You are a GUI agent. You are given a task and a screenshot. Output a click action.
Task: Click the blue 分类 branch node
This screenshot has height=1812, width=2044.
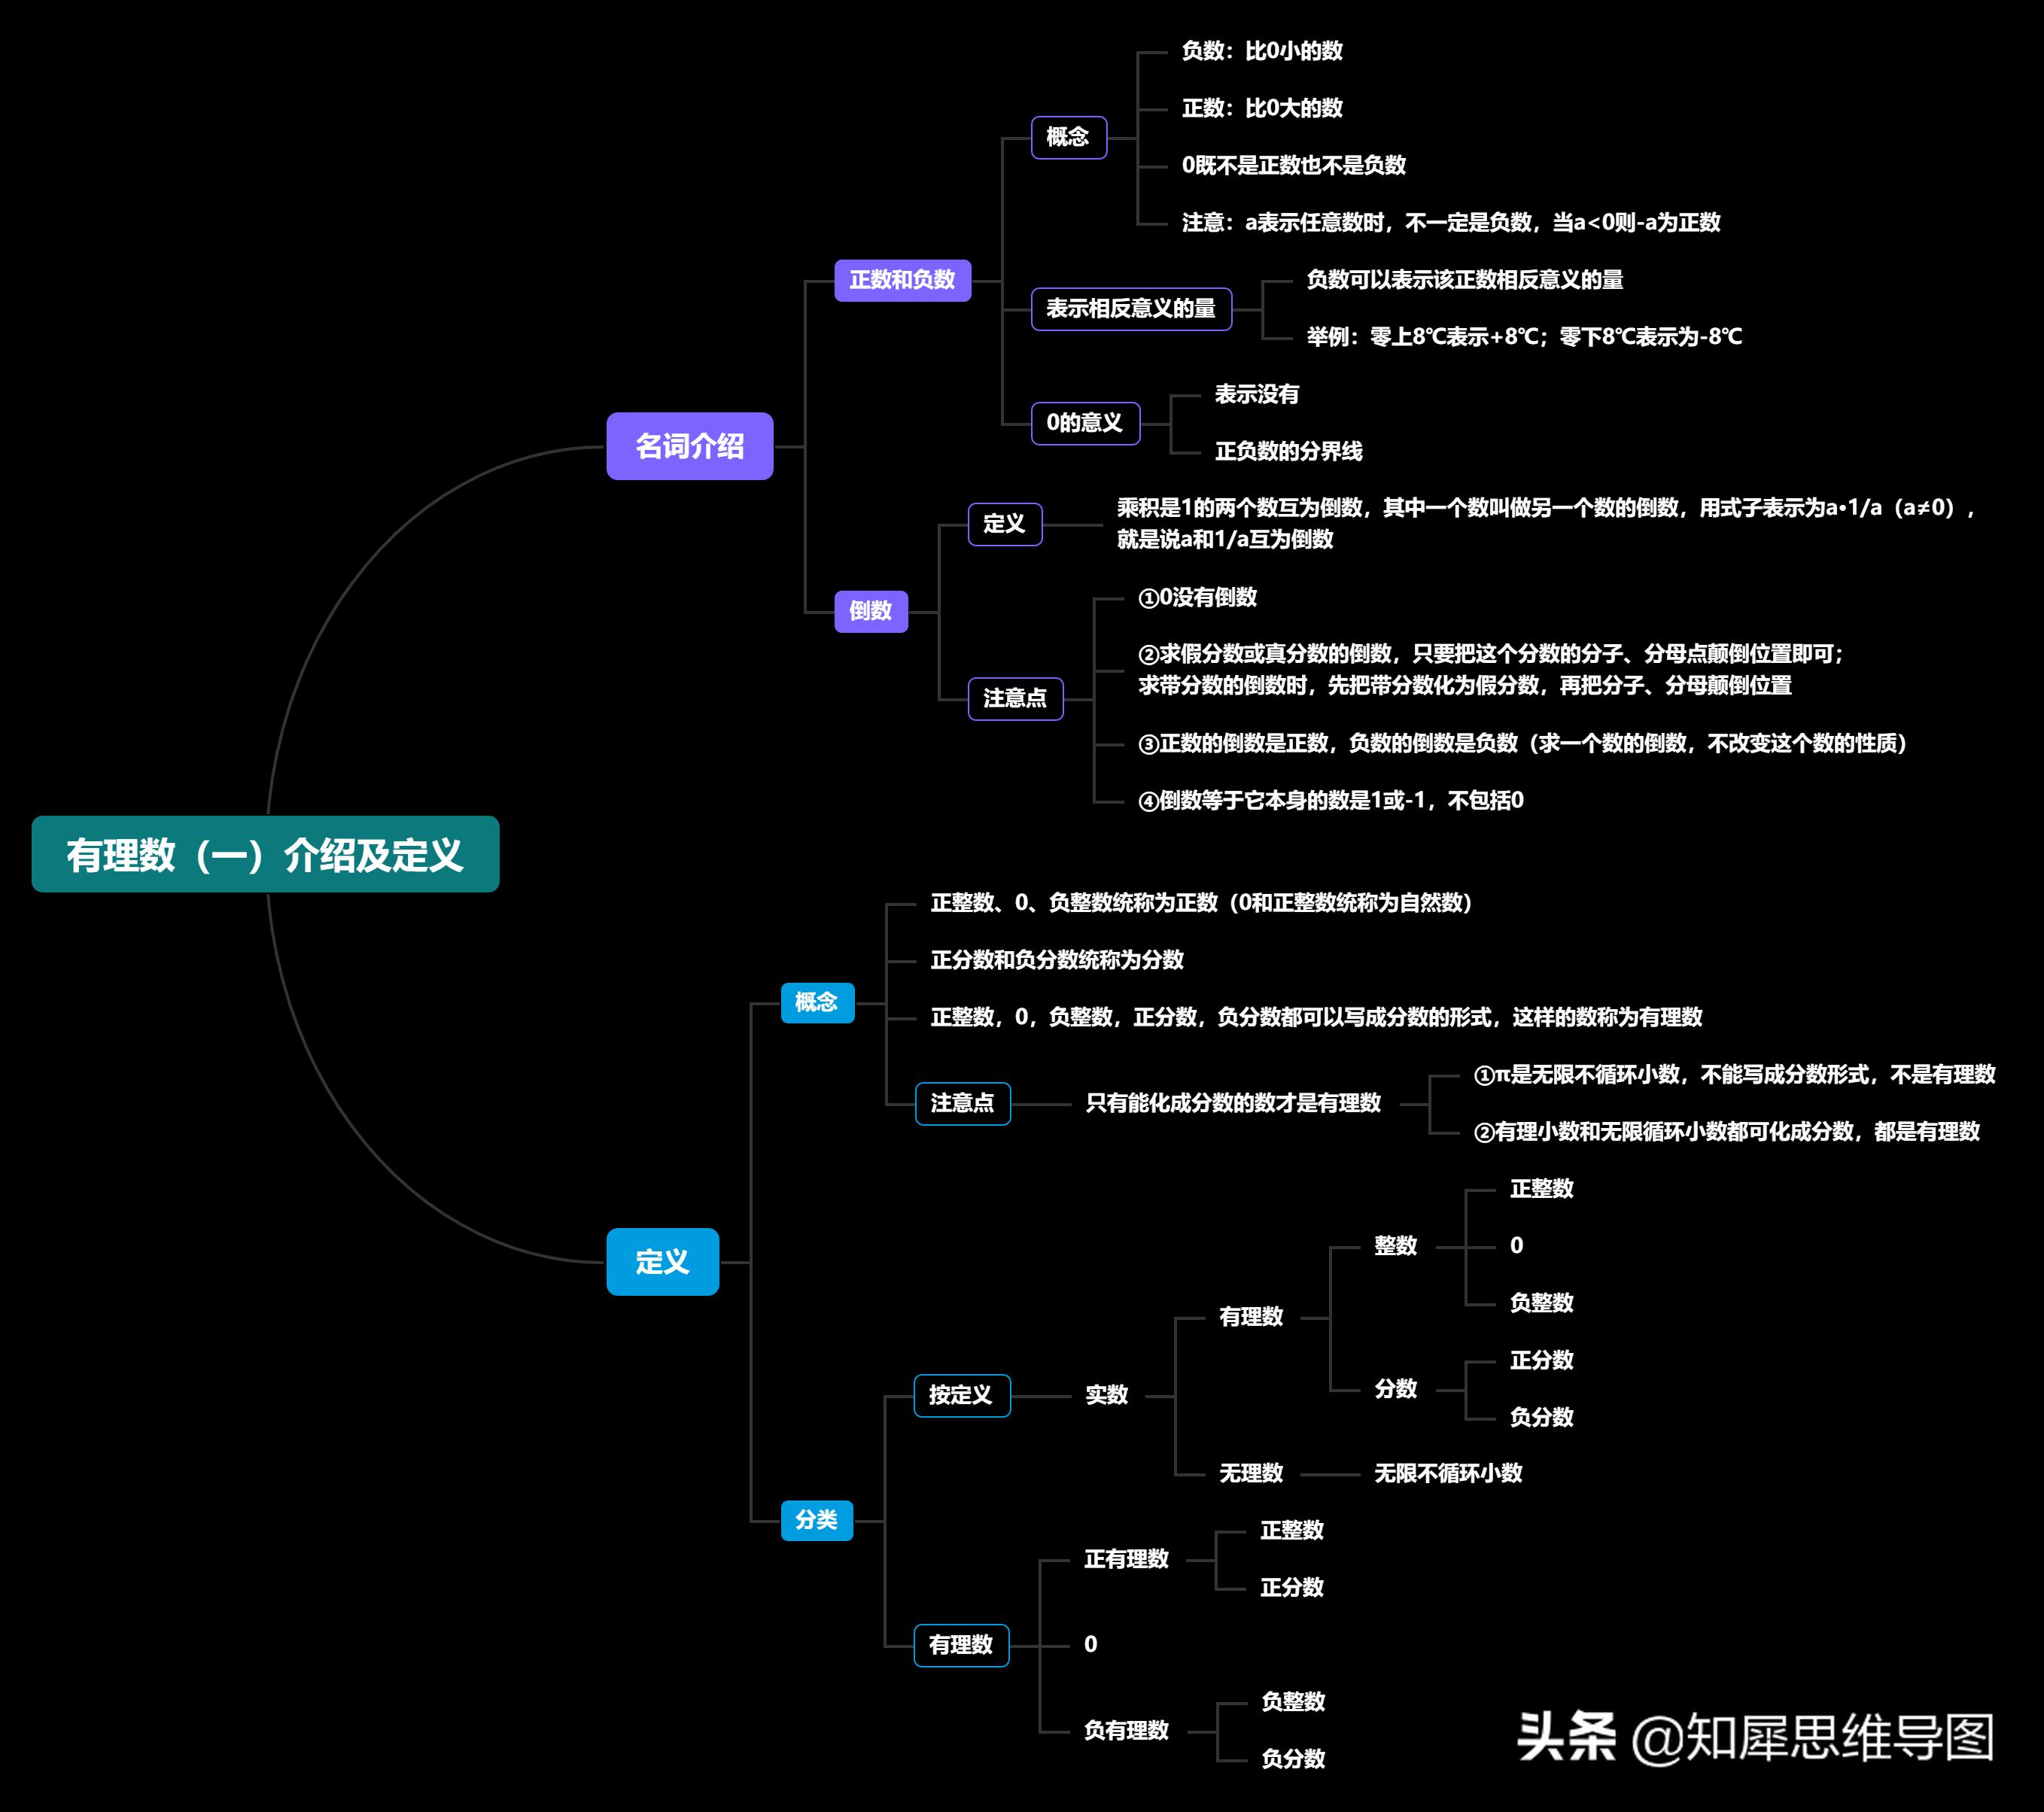816,1520
